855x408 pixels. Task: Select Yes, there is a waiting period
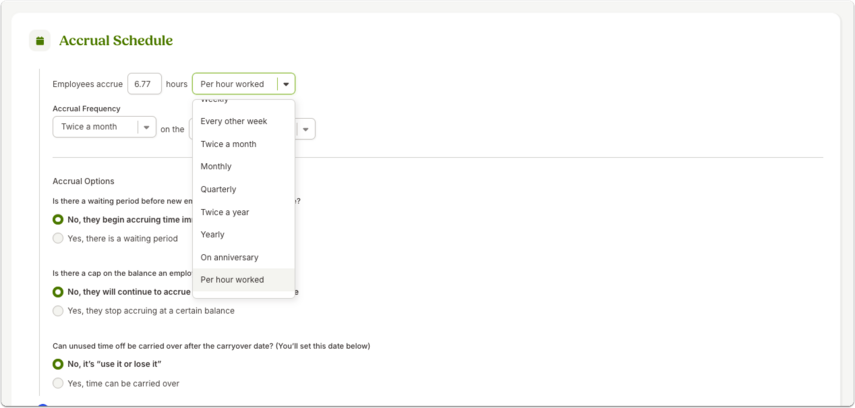tap(58, 238)
